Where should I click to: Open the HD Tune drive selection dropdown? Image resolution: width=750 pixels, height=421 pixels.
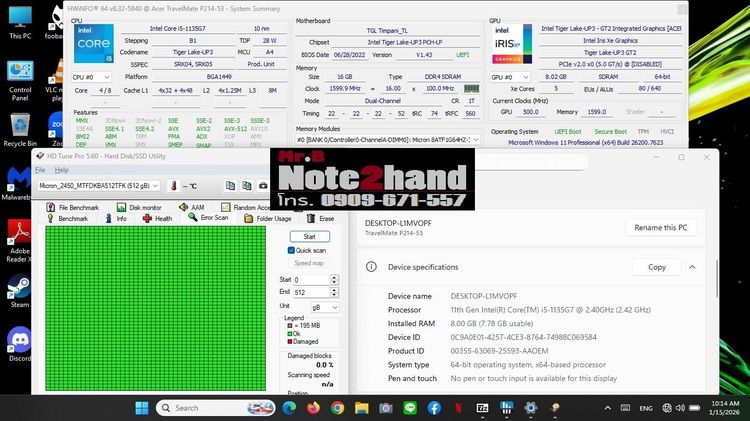[x=99, y=186]
